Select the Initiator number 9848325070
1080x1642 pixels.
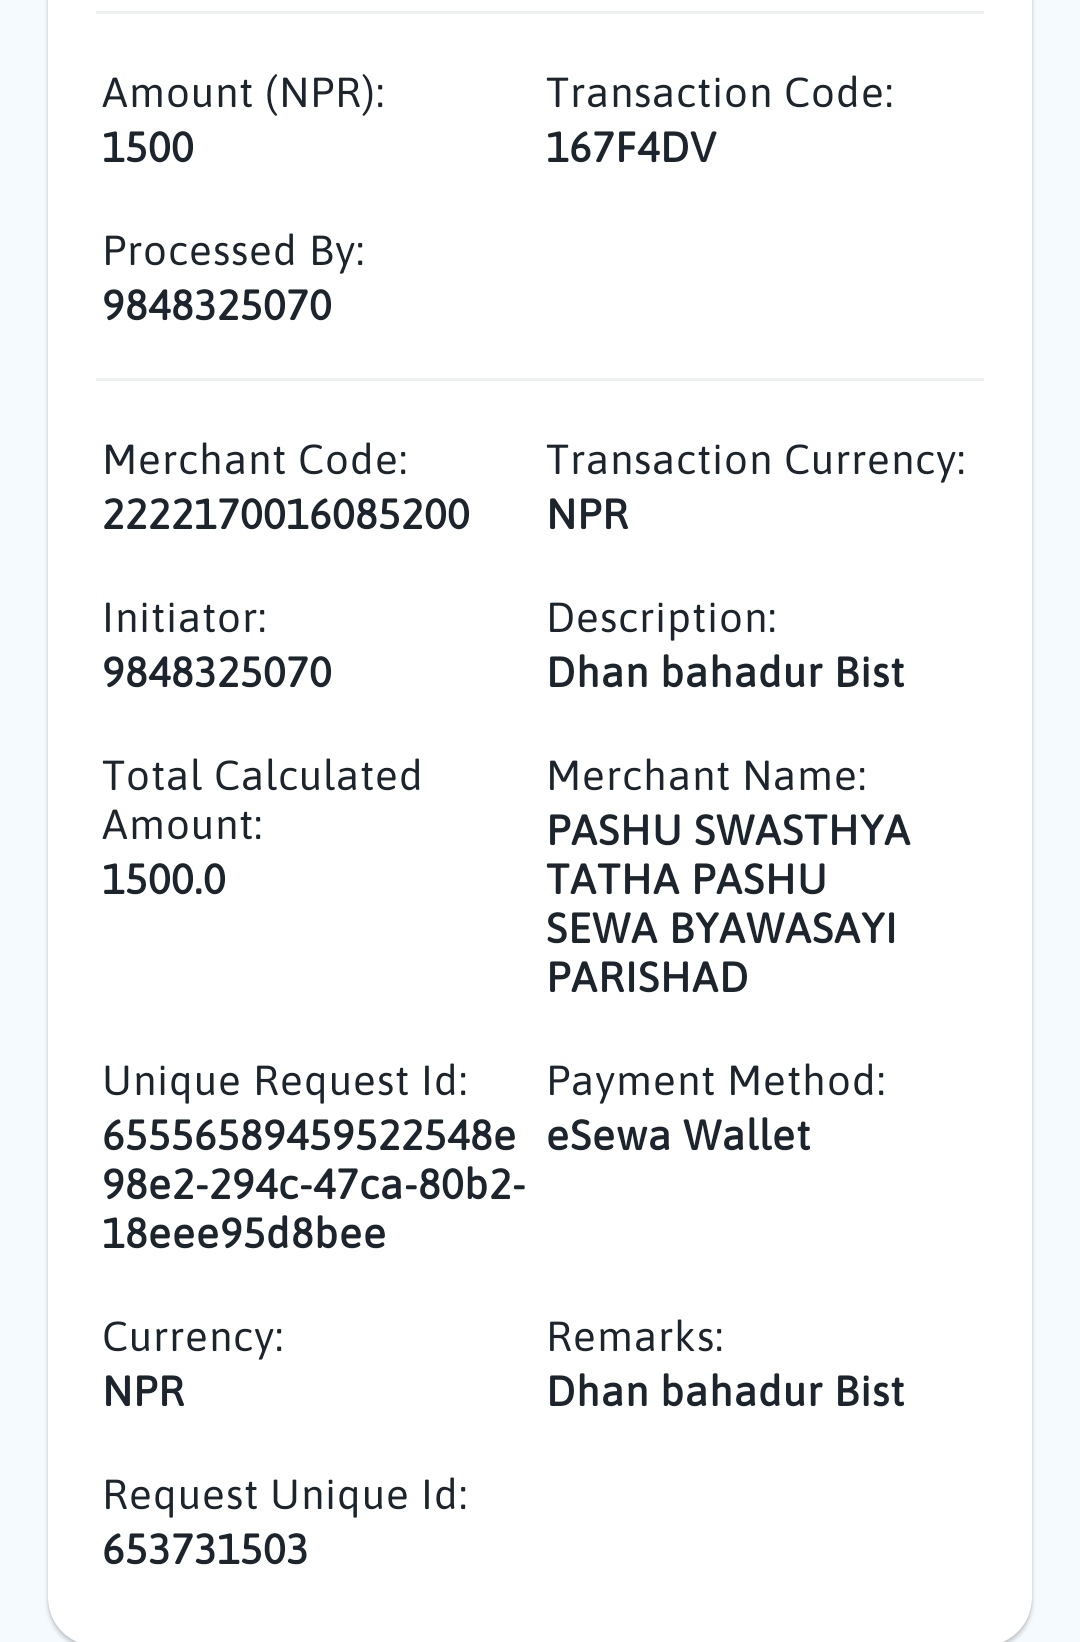pos(217,673)
